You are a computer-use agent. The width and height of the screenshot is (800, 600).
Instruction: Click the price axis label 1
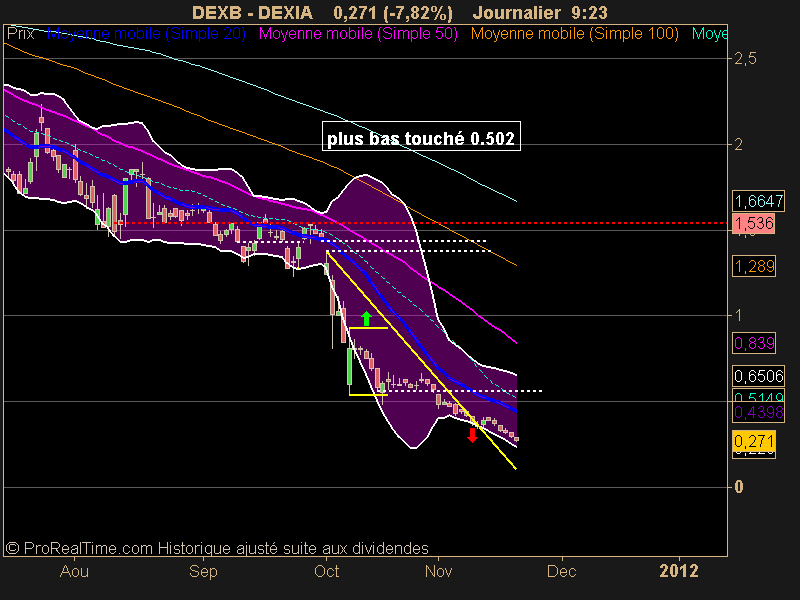738,315
